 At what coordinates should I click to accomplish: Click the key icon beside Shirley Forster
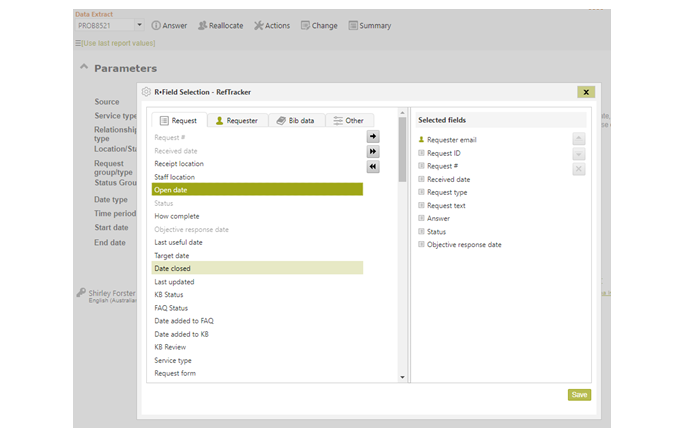pyautogui.click(x=81, y=292)
